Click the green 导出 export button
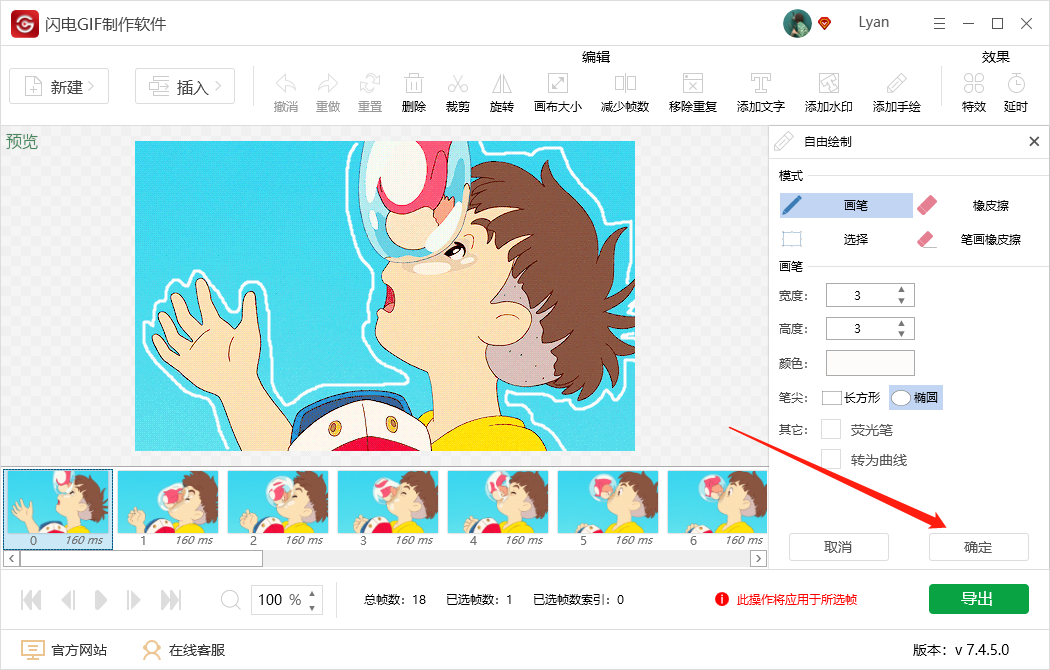Screen dimensions: 1050x670 [x=978, y=598]
